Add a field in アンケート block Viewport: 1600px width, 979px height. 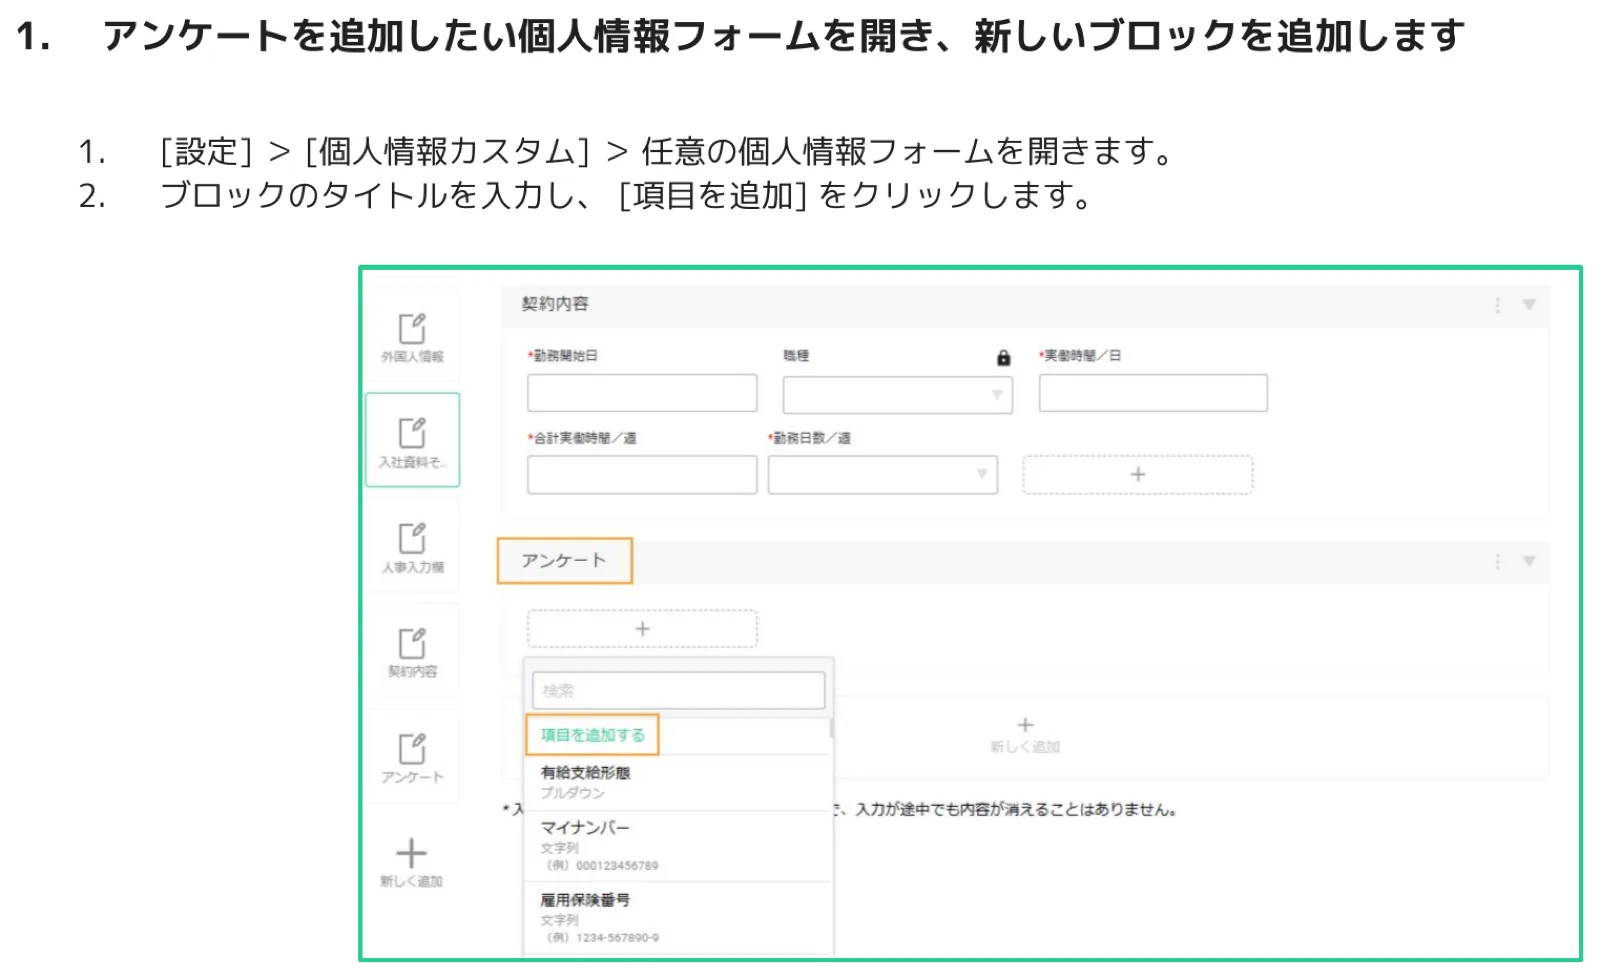(x=642, y=629)
